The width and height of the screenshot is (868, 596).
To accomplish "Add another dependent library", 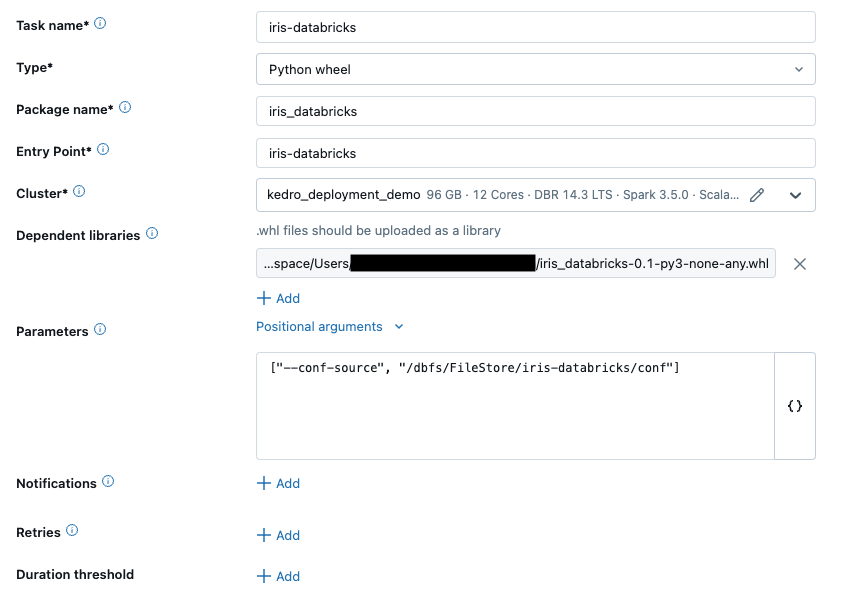I will (278, 297).
